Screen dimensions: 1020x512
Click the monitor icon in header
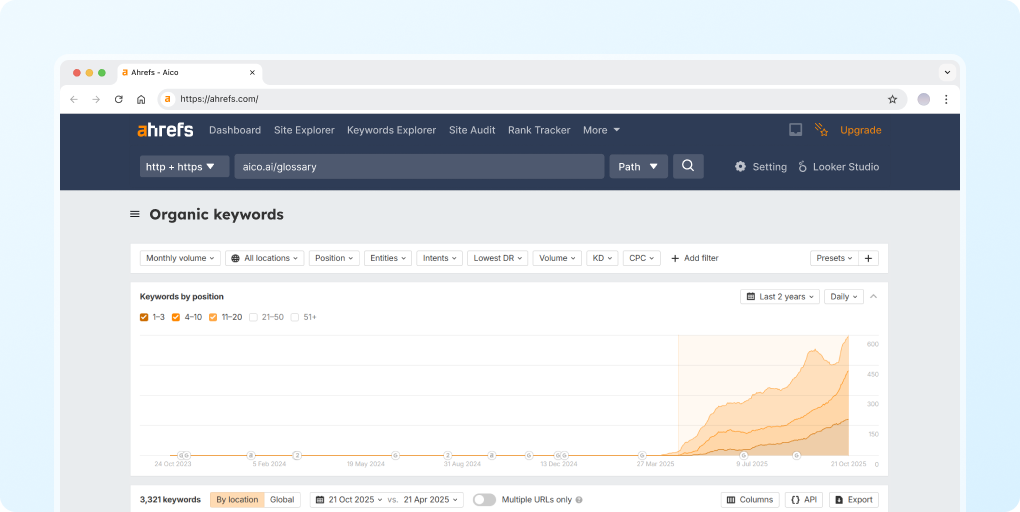[x=795, y=130]
